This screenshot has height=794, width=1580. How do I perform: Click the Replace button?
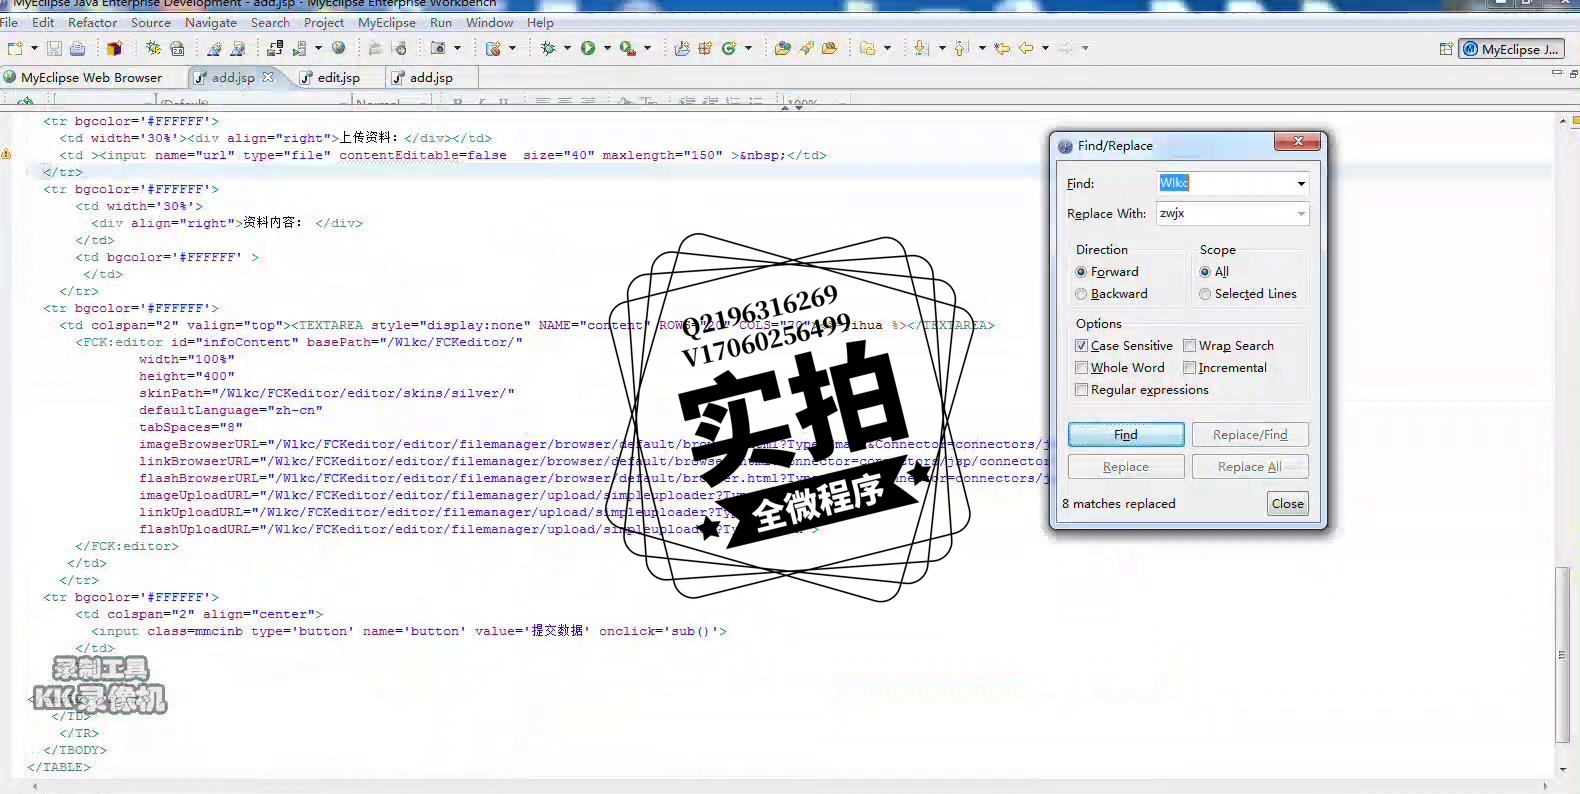tap(1126, 467)
